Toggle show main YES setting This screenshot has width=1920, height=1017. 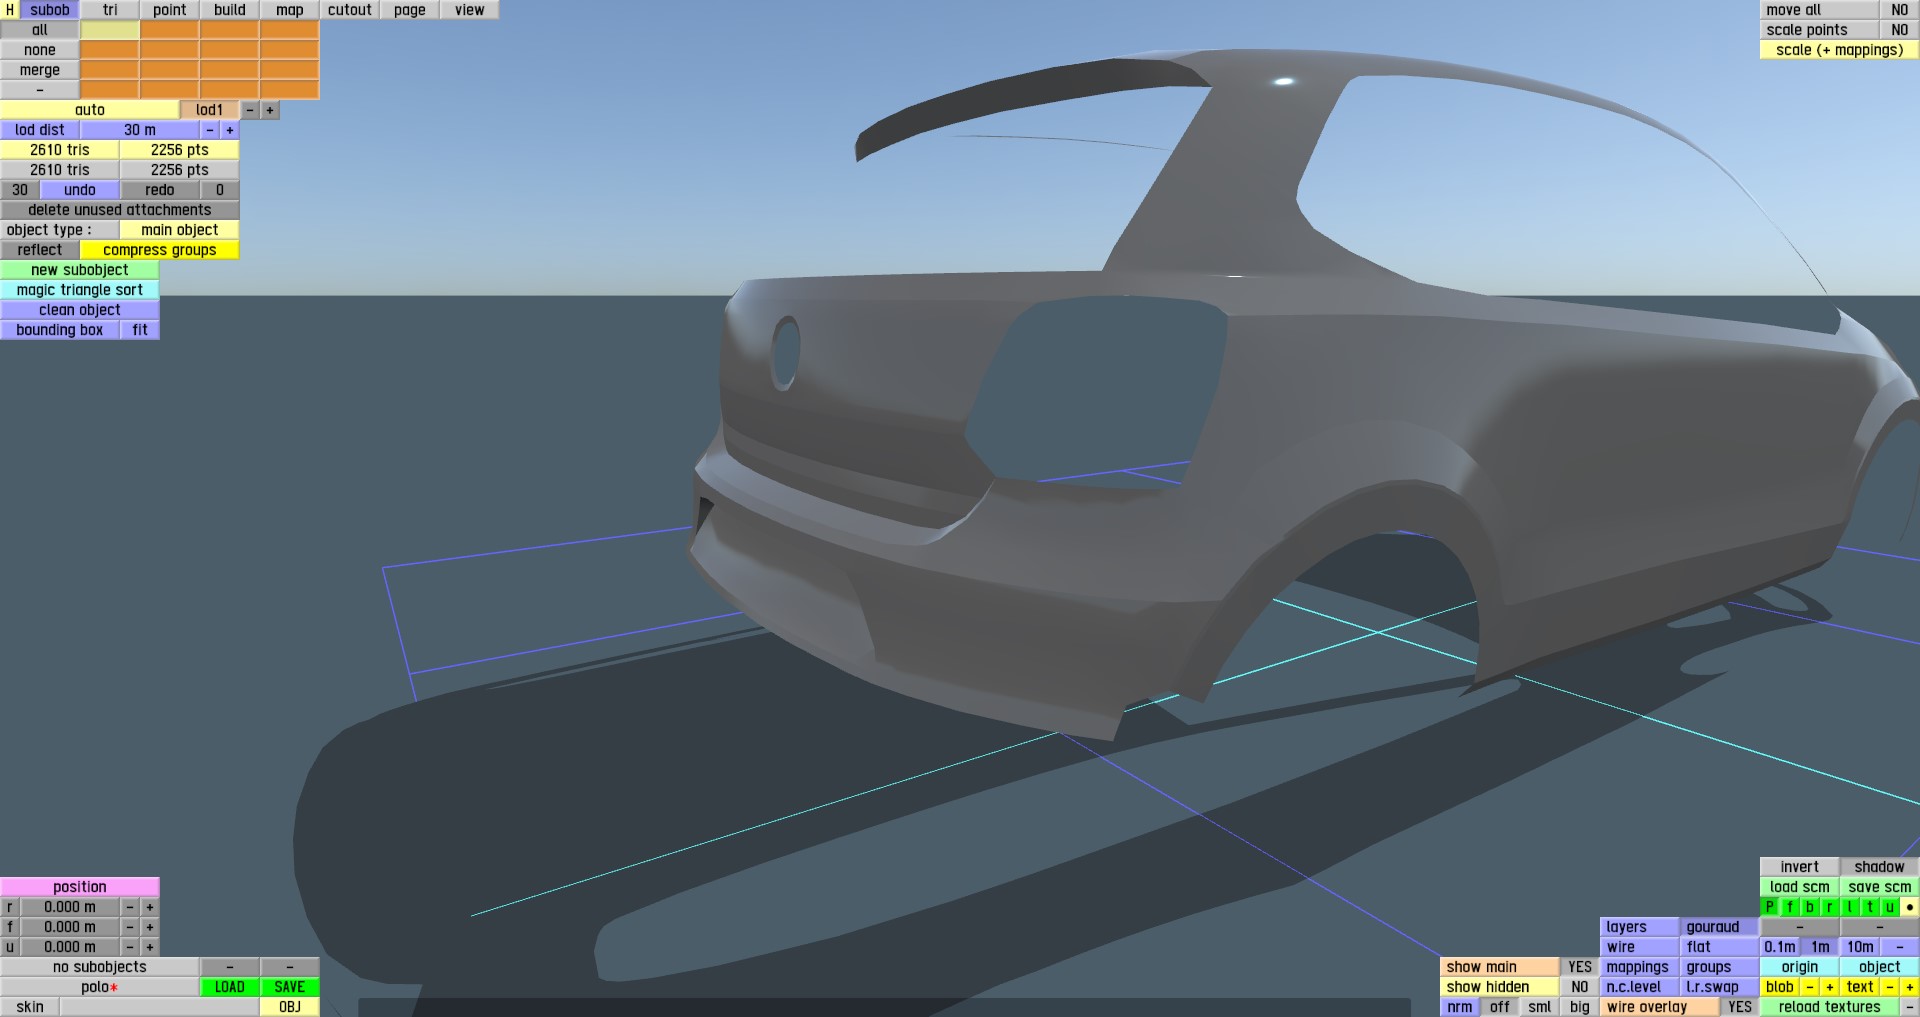(1580, 967)
